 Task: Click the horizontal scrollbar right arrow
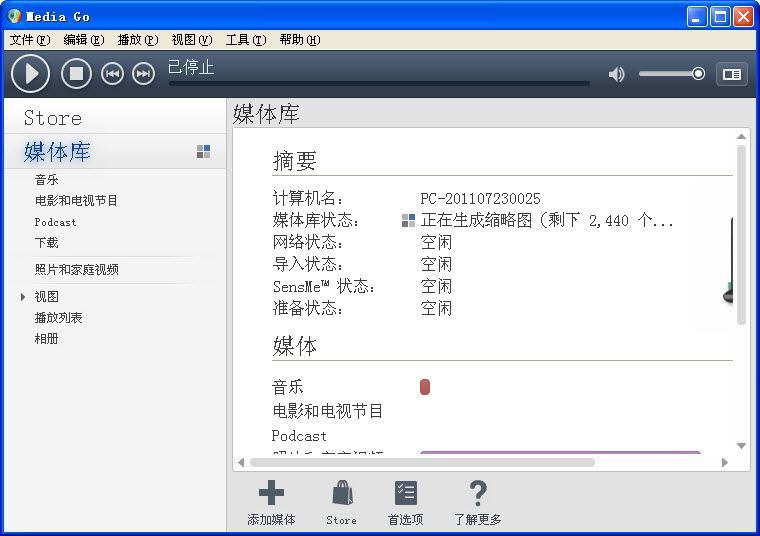click(x=725, y=462)
